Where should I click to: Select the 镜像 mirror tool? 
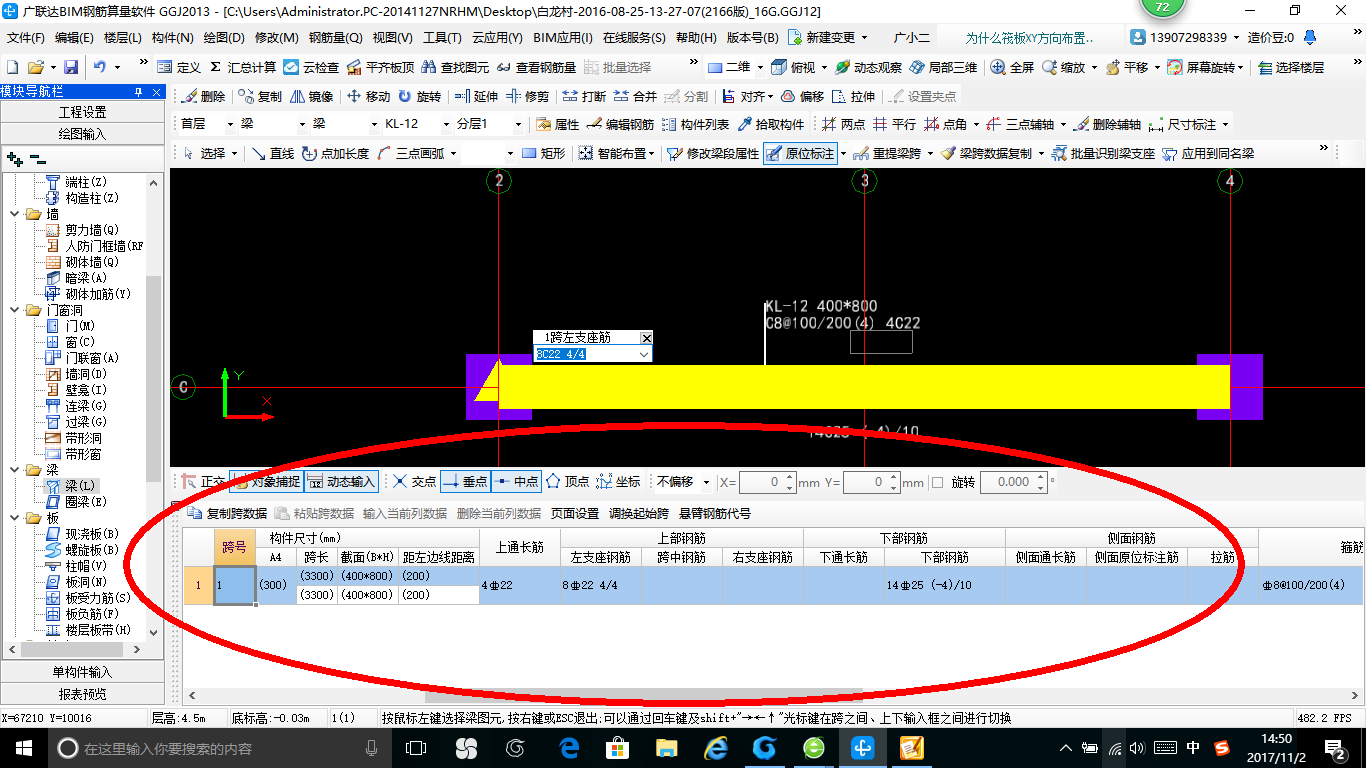pos(311,96)
